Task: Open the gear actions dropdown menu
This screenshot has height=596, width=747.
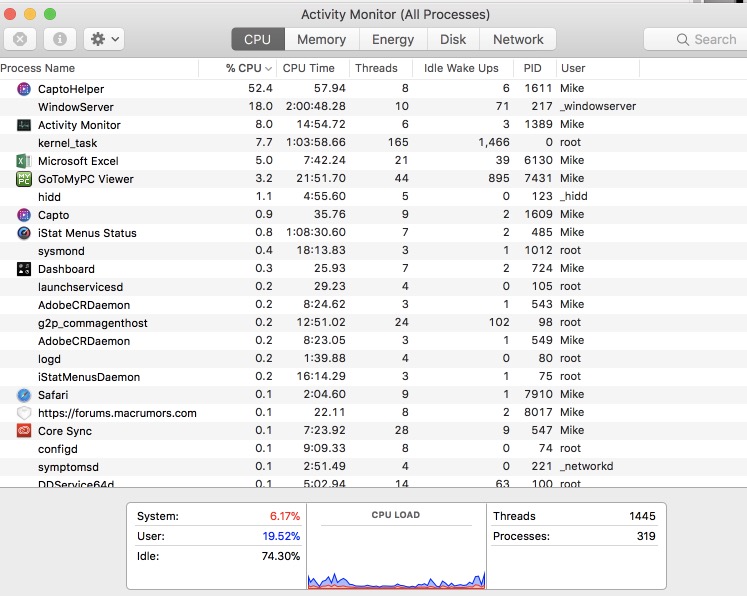Action: [x=104, y=39]
